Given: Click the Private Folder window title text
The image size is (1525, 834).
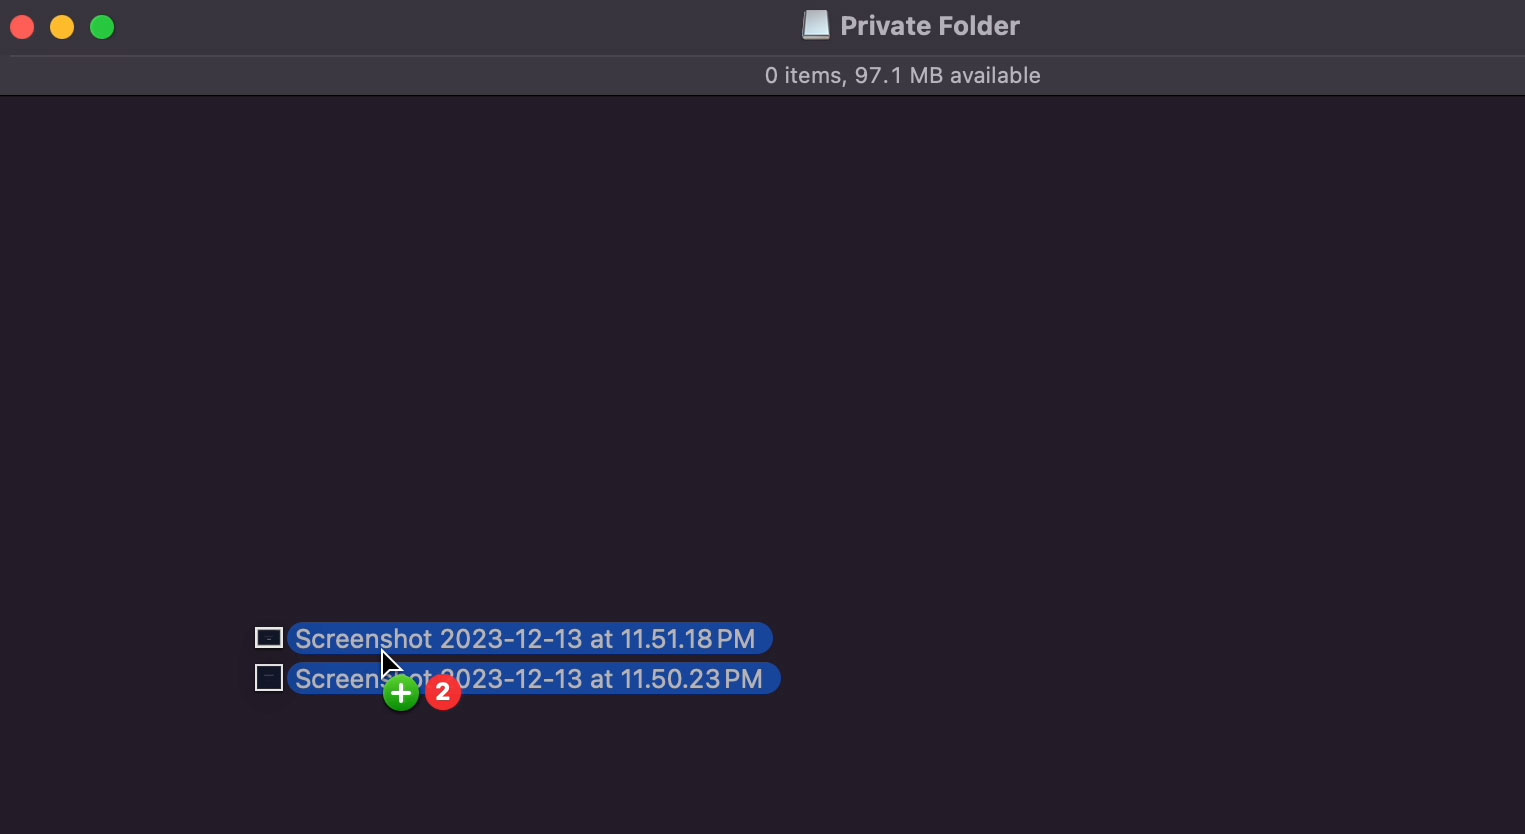Looking at the screenshot, I should [930, 26].
